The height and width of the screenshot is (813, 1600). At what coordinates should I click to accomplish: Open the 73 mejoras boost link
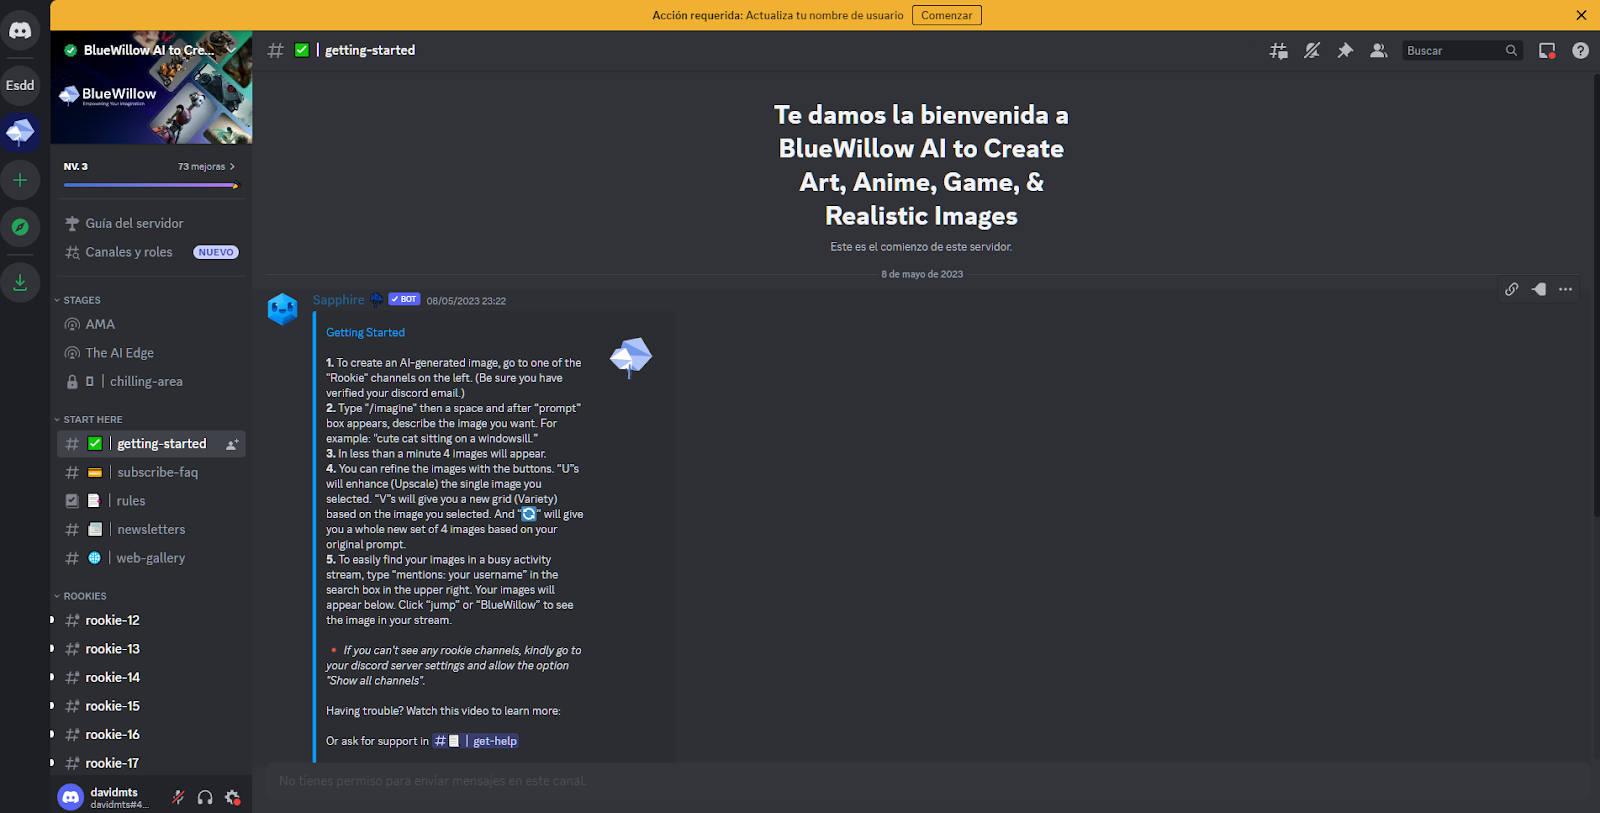[206, 166]
